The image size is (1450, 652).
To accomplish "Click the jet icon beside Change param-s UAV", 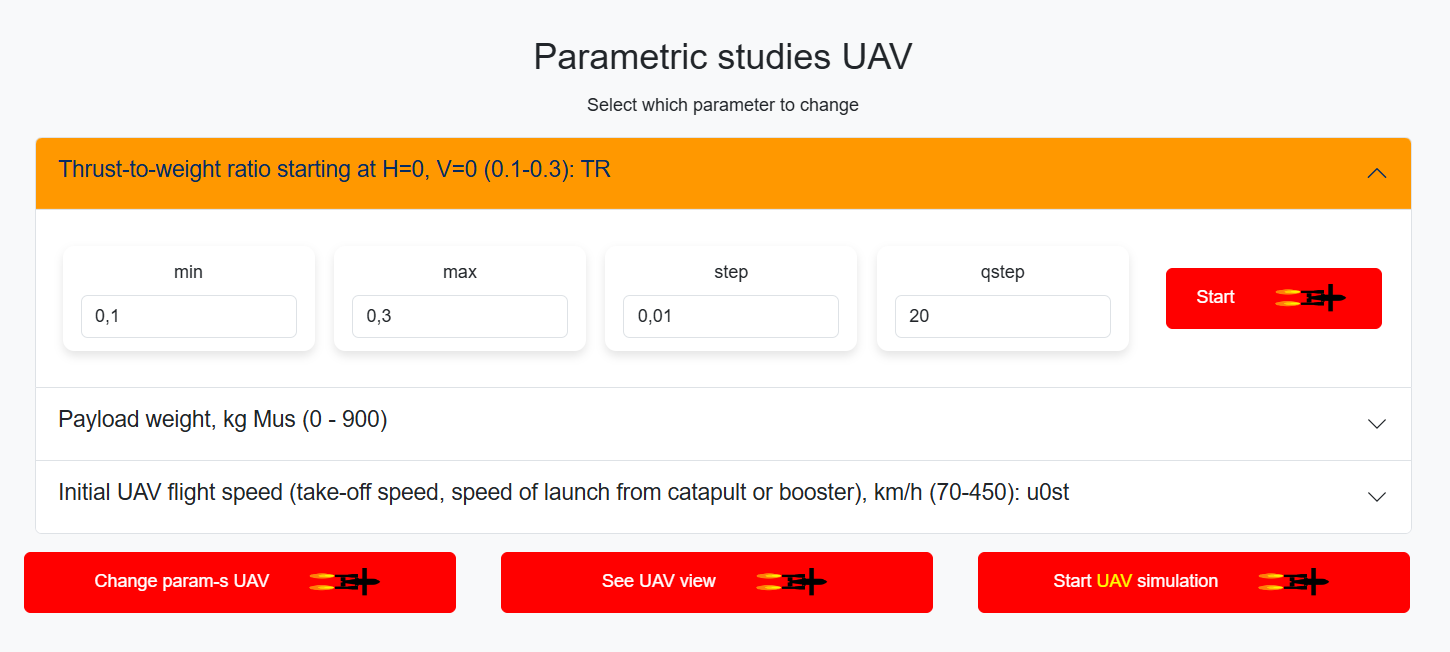I will [345, 582].
